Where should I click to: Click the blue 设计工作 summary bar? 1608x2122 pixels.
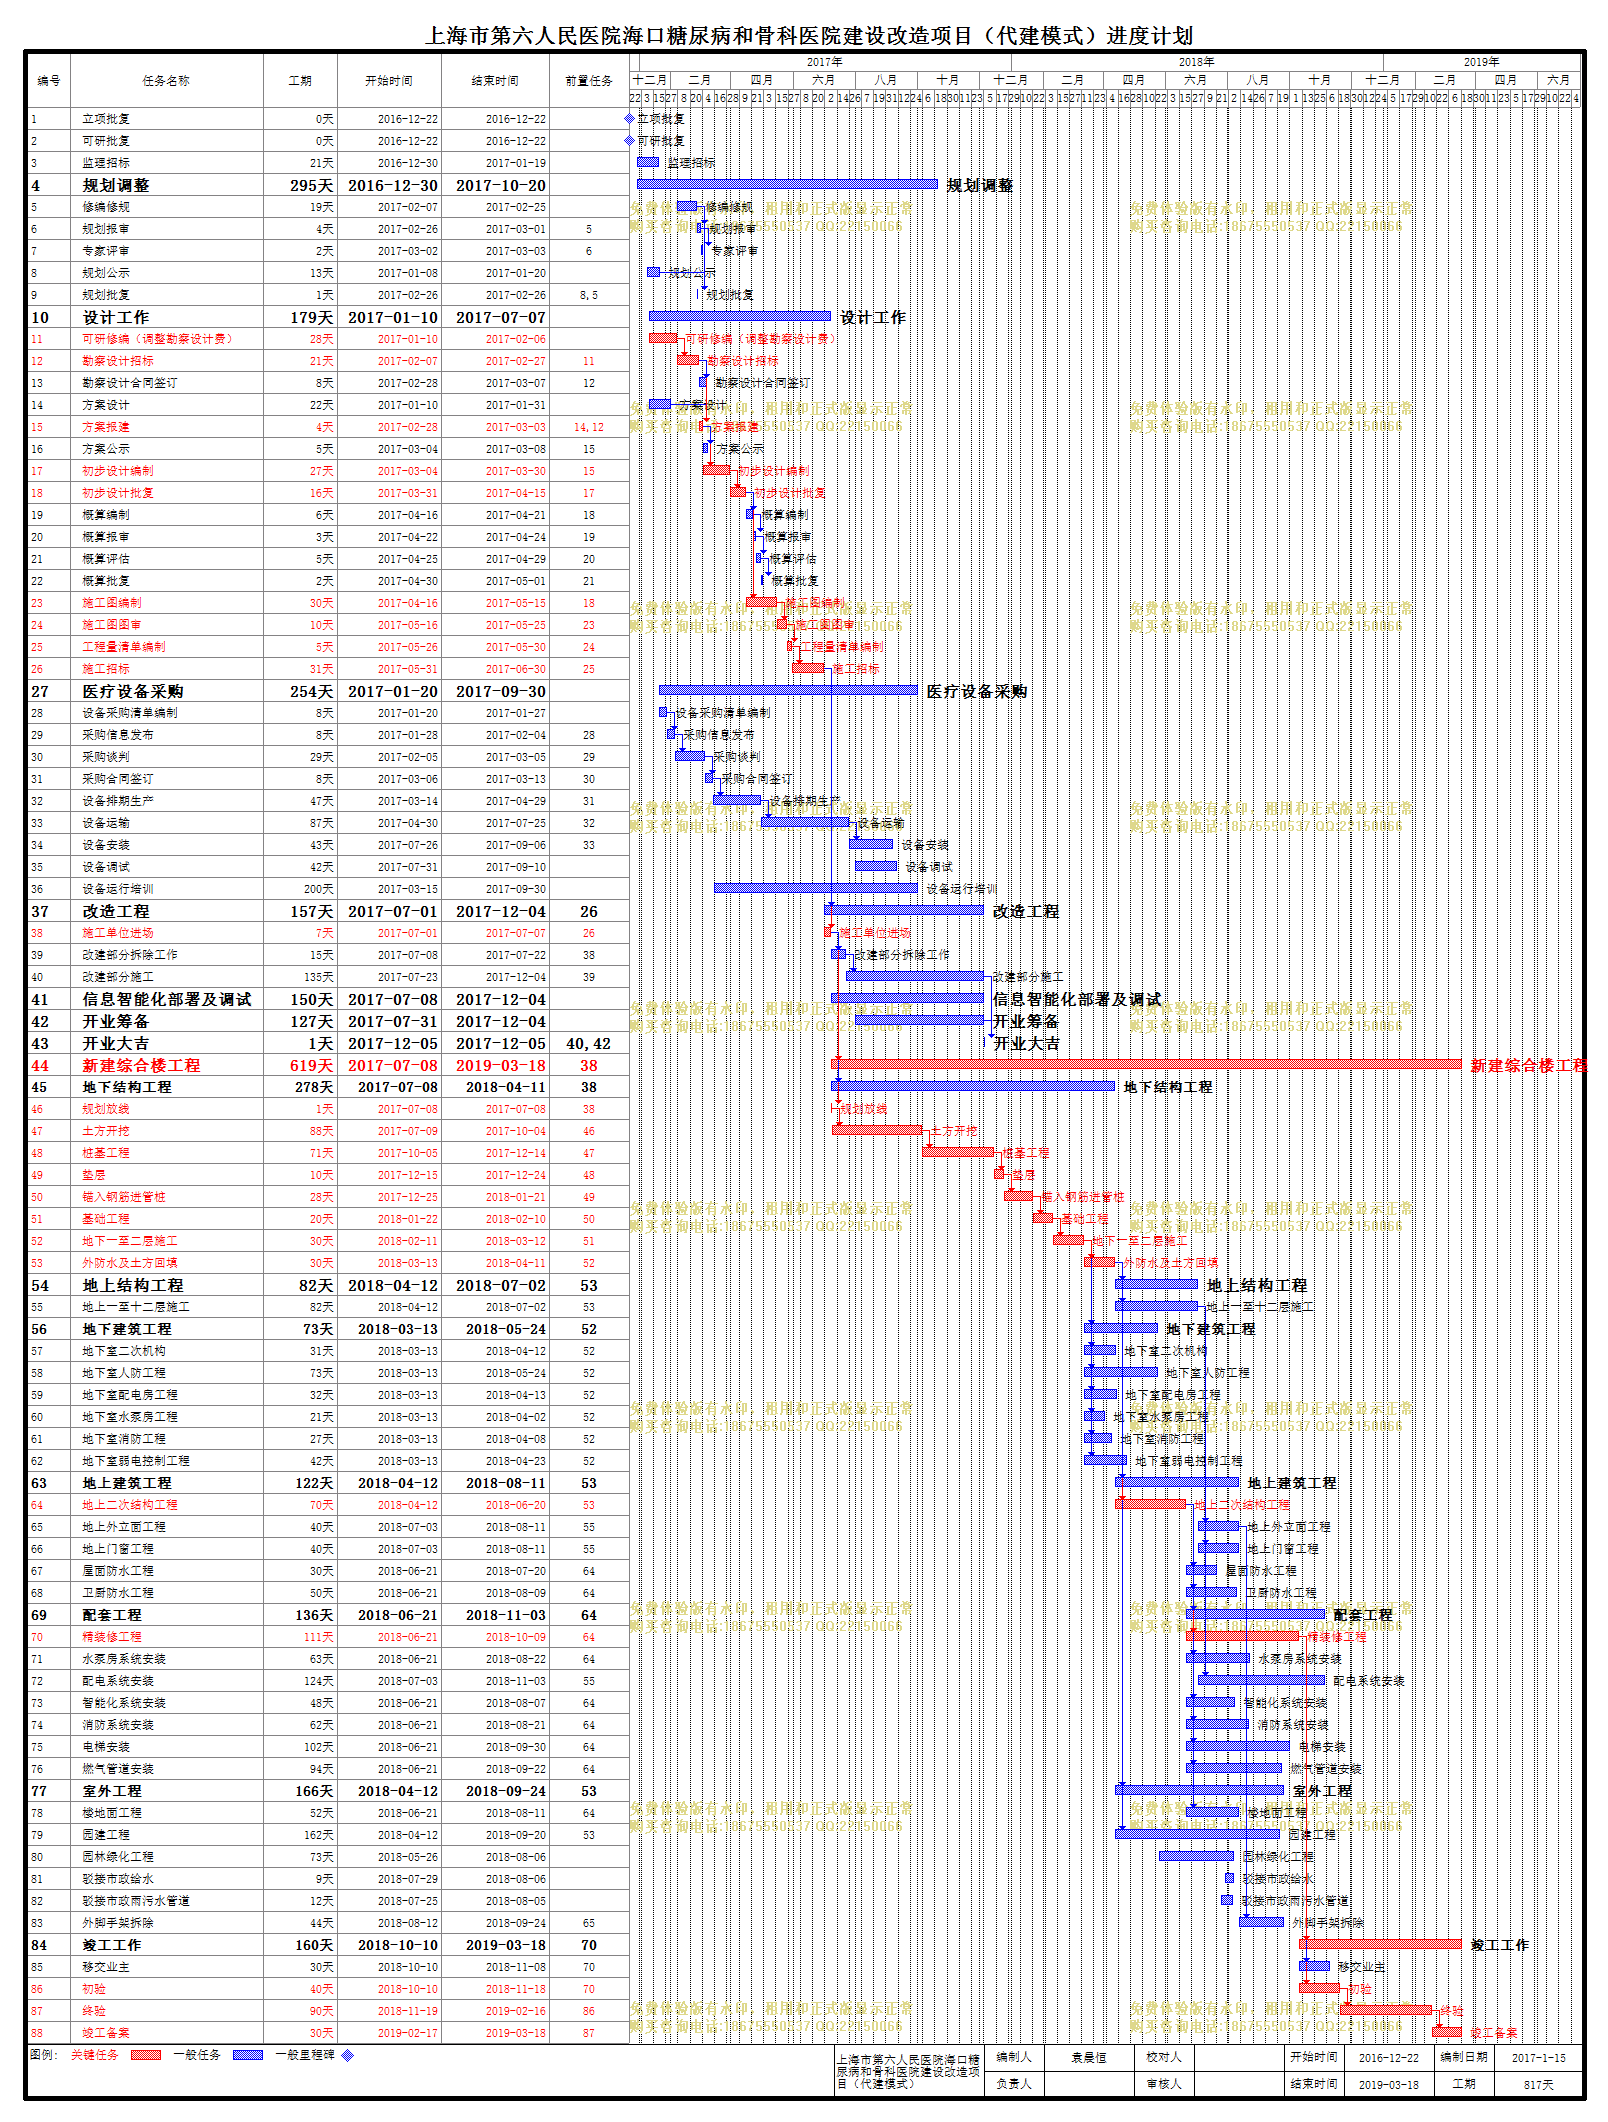coord(740,316)
